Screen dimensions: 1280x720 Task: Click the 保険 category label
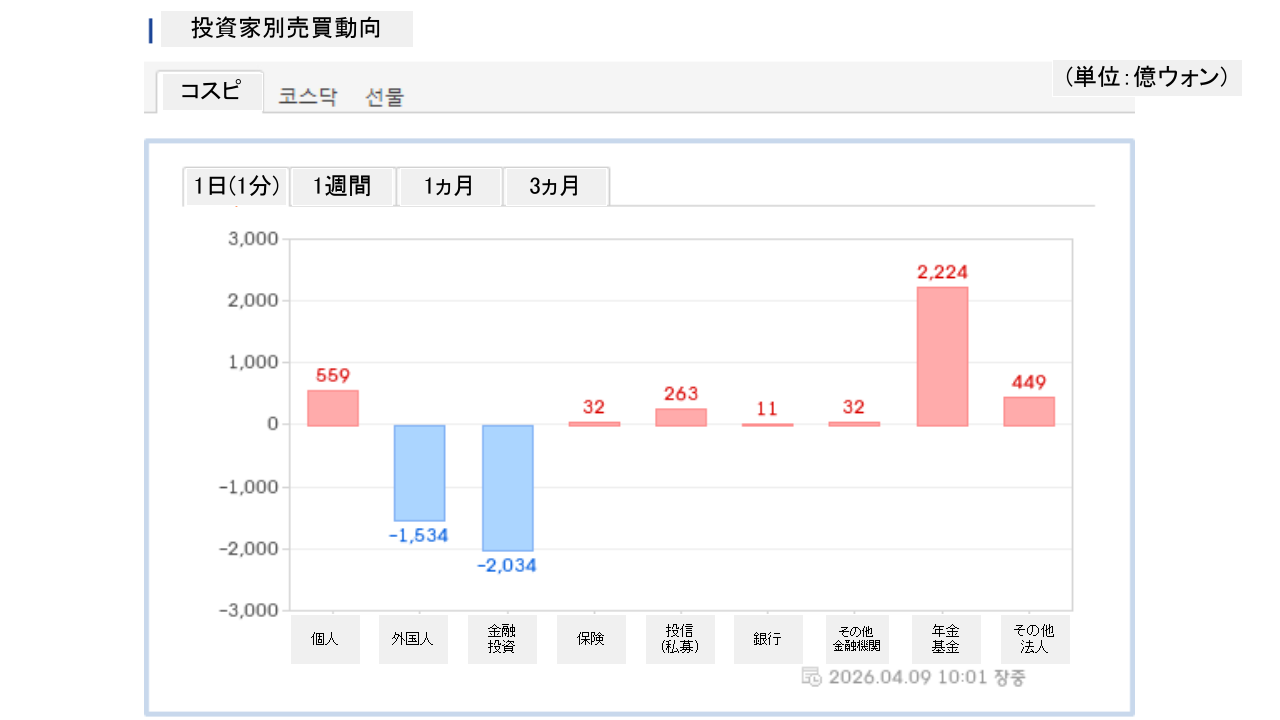point(591,639)
